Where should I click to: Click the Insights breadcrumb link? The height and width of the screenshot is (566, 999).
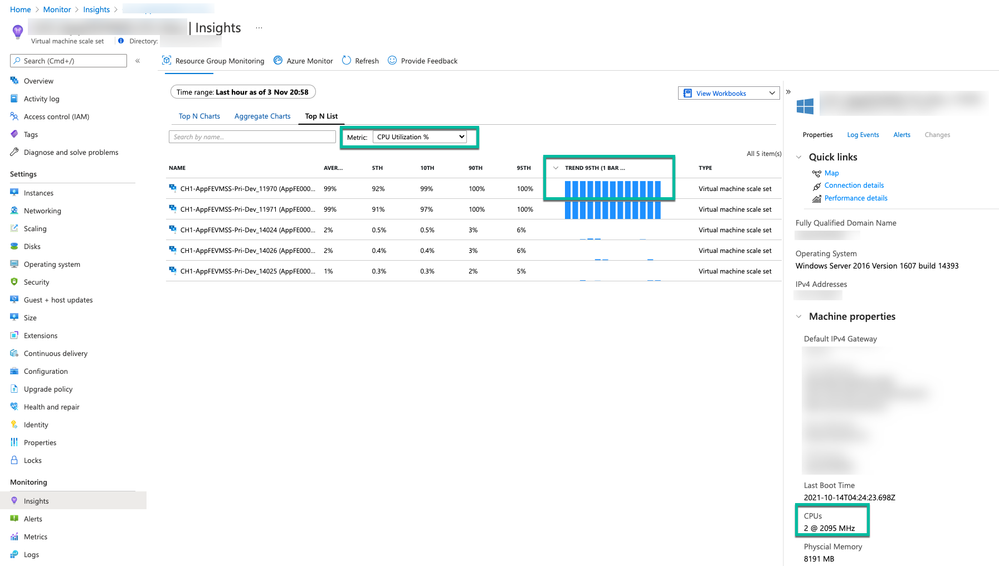pyautogui.click(x=96, y=10)
